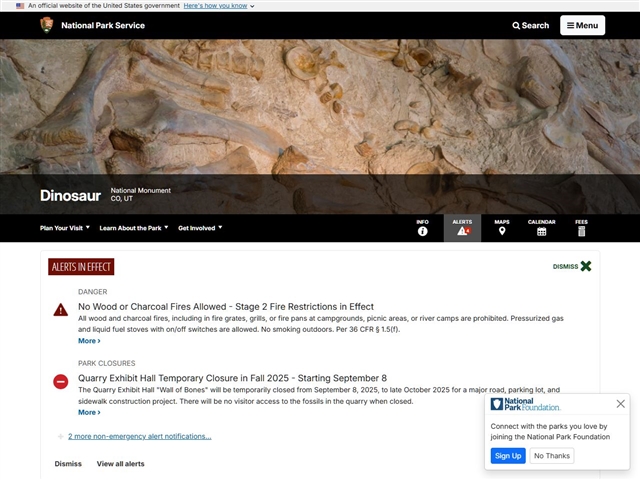640x480 pixels.
Task: Click the No Thanks button
Action: tap(551, 456)
